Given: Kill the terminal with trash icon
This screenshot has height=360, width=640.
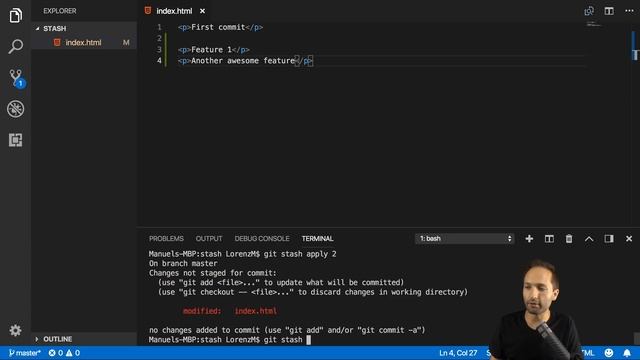Looking at the screenshot, I should (x=569, y=238).
